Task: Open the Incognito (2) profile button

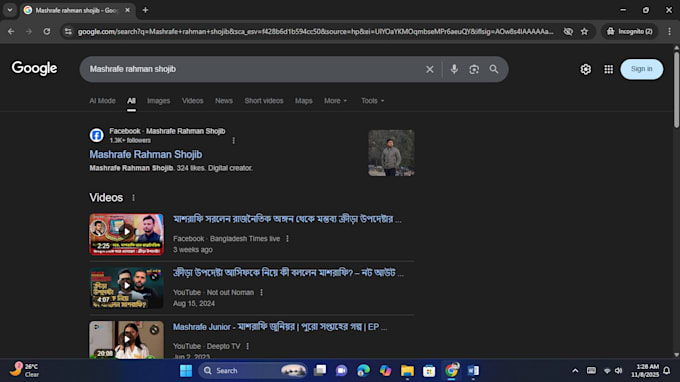Action: (630, 32)
